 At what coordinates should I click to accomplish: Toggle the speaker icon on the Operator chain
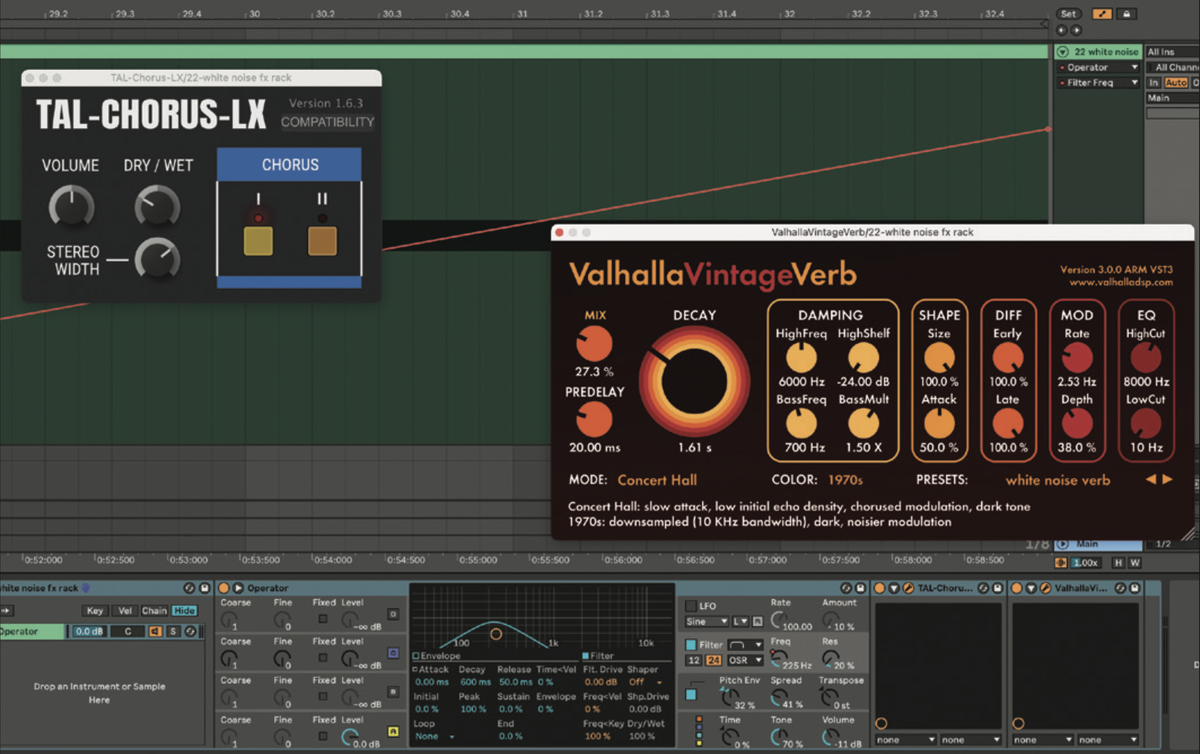pos(154,631)
